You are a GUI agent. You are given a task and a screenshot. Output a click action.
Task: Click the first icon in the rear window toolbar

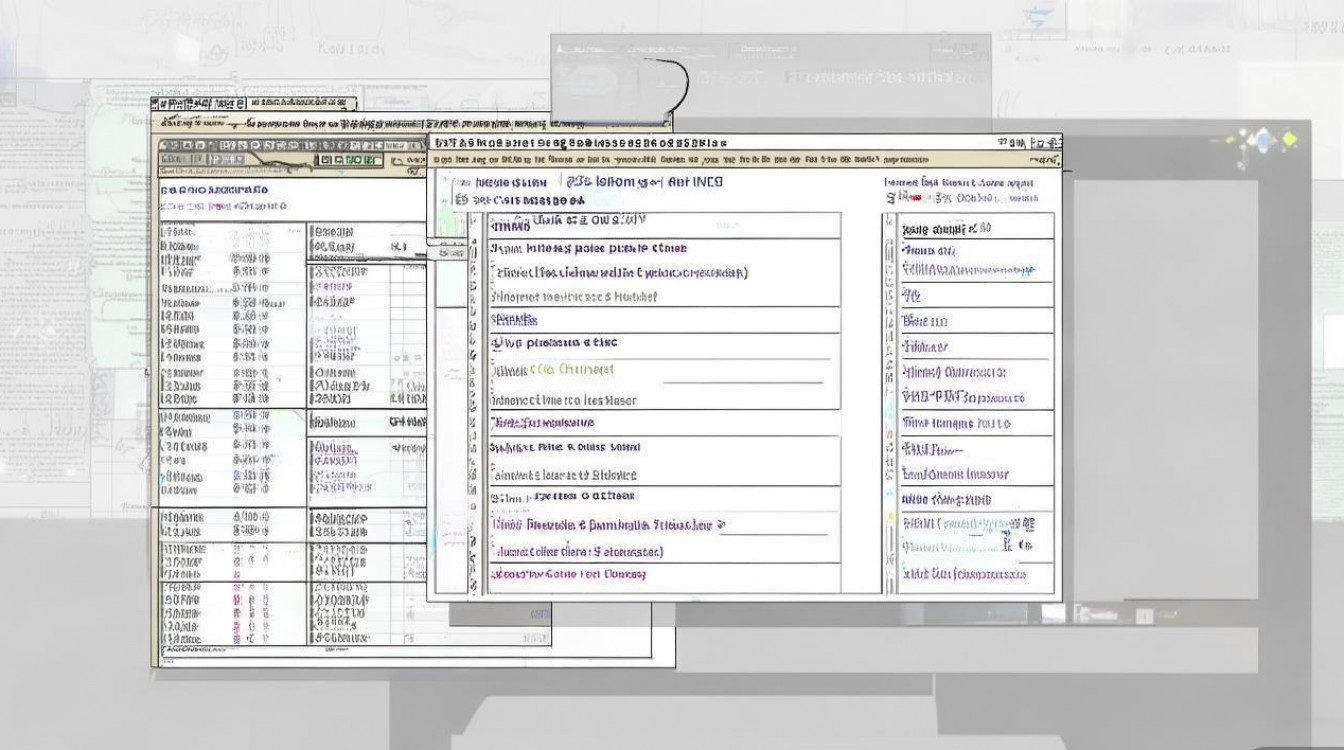pyautogui.click(x=167, y=160)
